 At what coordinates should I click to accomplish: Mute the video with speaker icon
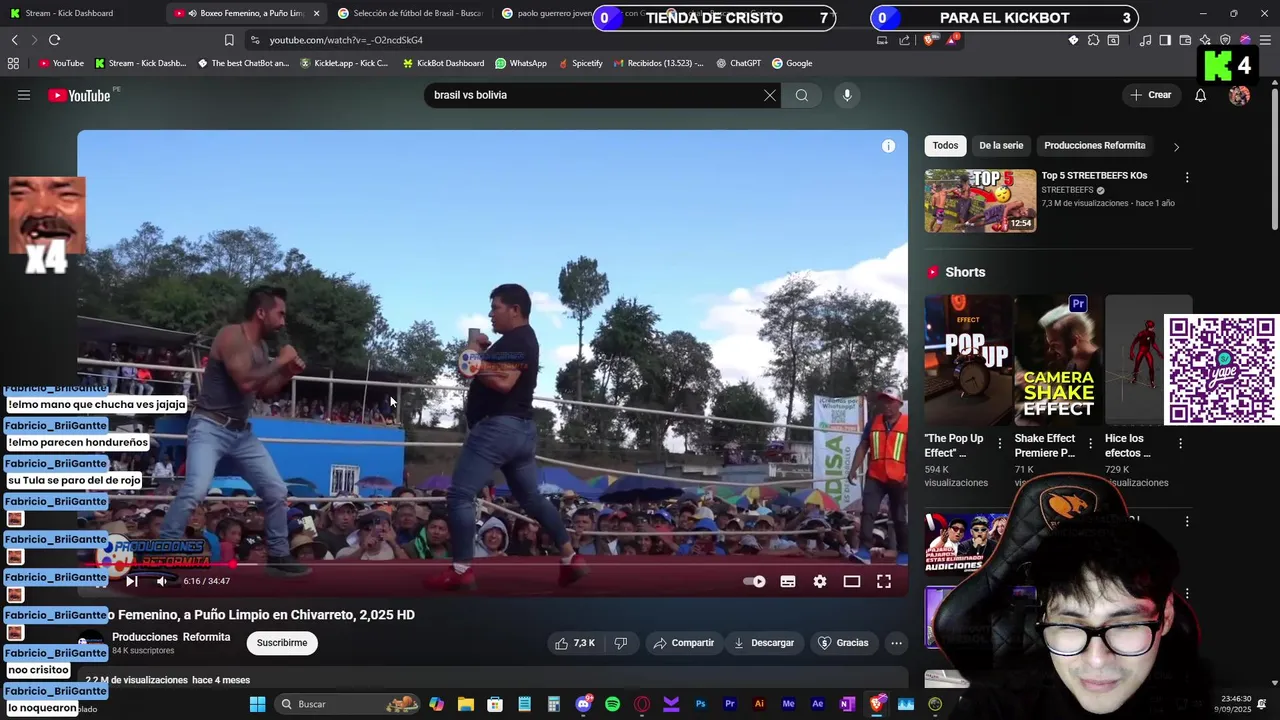(x=162, y=581)
